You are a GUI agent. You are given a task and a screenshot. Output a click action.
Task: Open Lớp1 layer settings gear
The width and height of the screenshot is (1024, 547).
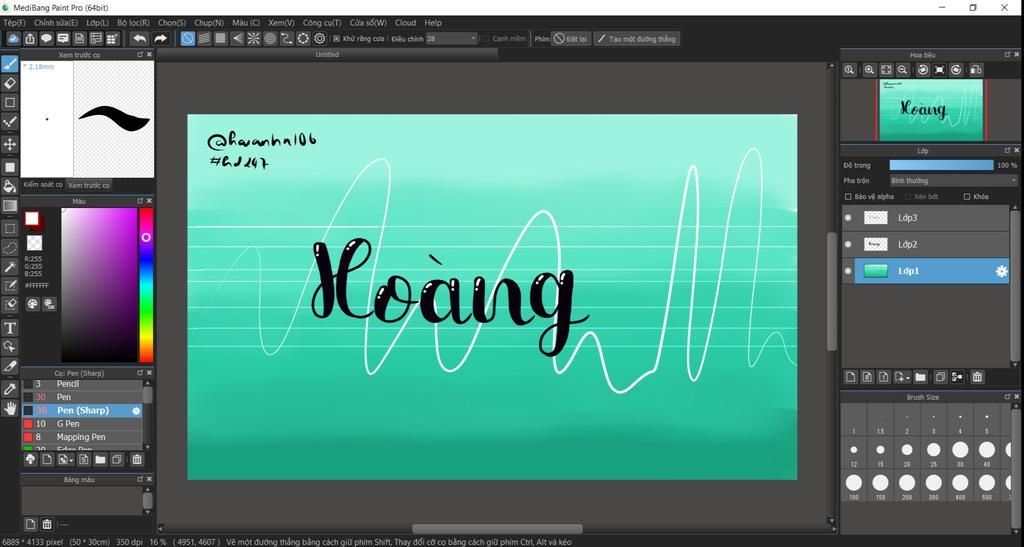point(1001,272)
